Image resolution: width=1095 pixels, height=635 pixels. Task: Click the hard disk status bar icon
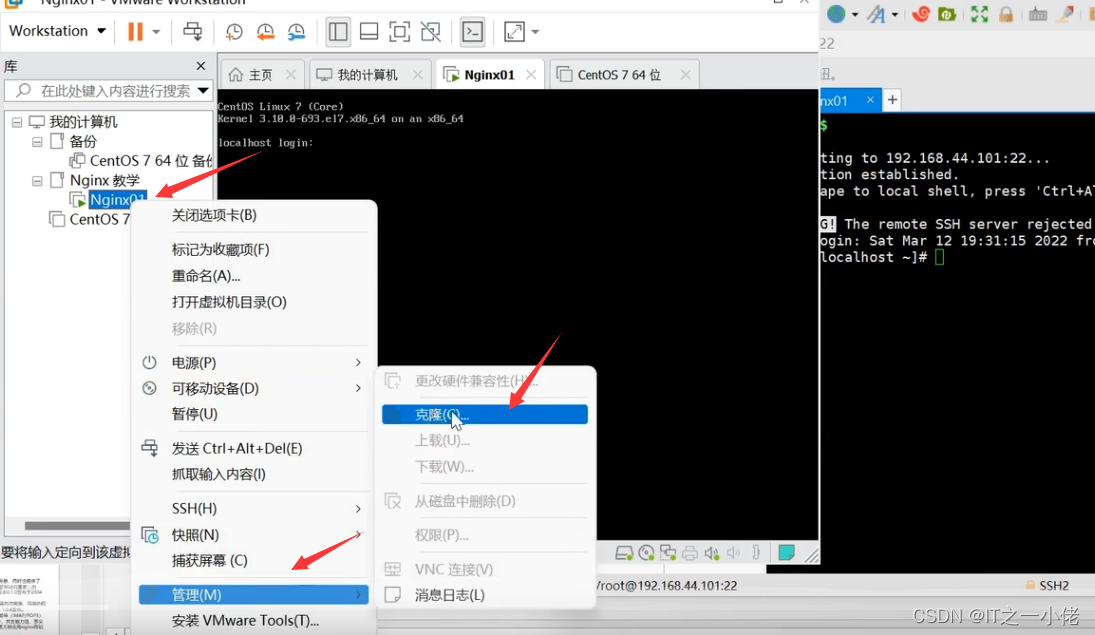click(x=623, y=551)
